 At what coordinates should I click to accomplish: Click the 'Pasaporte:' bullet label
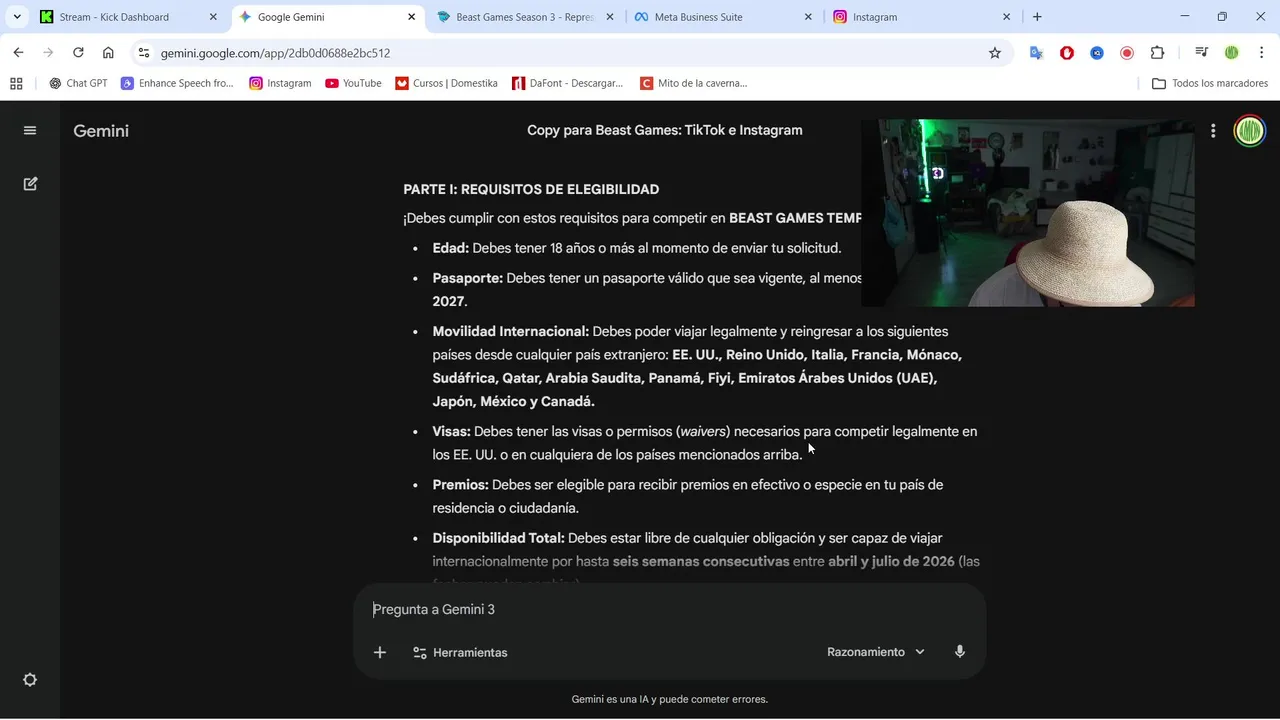[467, 278]
